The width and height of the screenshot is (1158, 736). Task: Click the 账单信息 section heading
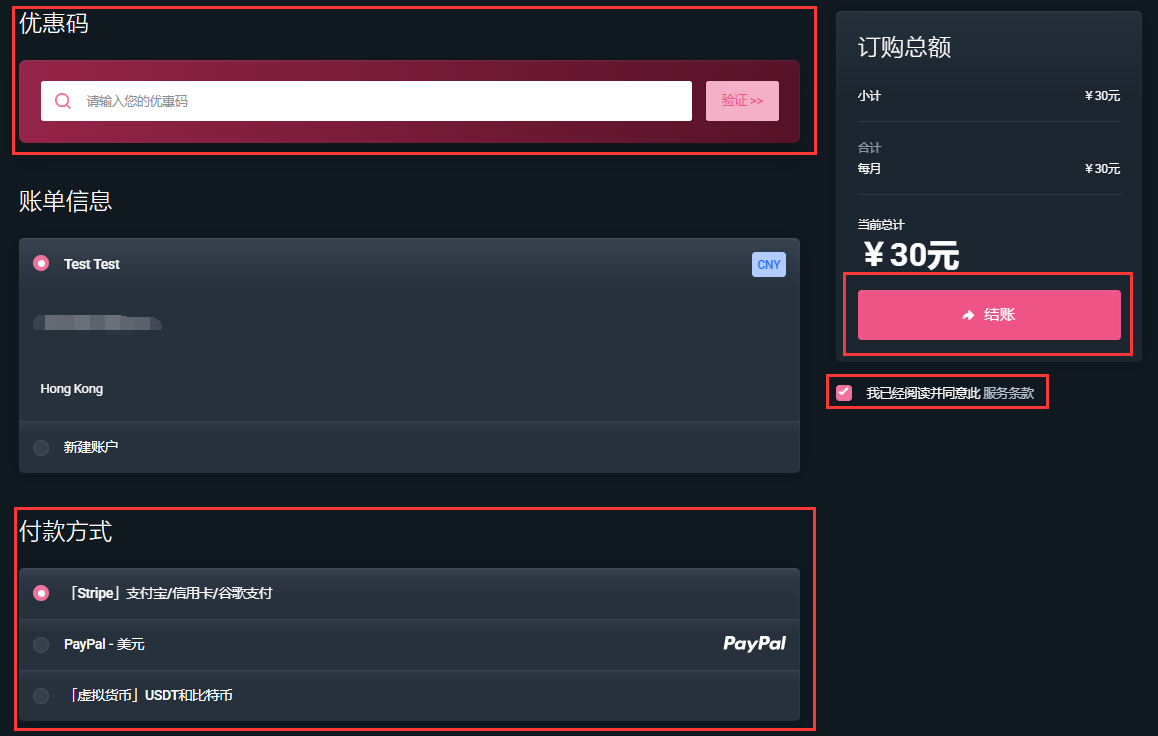(x=65, y=201)
